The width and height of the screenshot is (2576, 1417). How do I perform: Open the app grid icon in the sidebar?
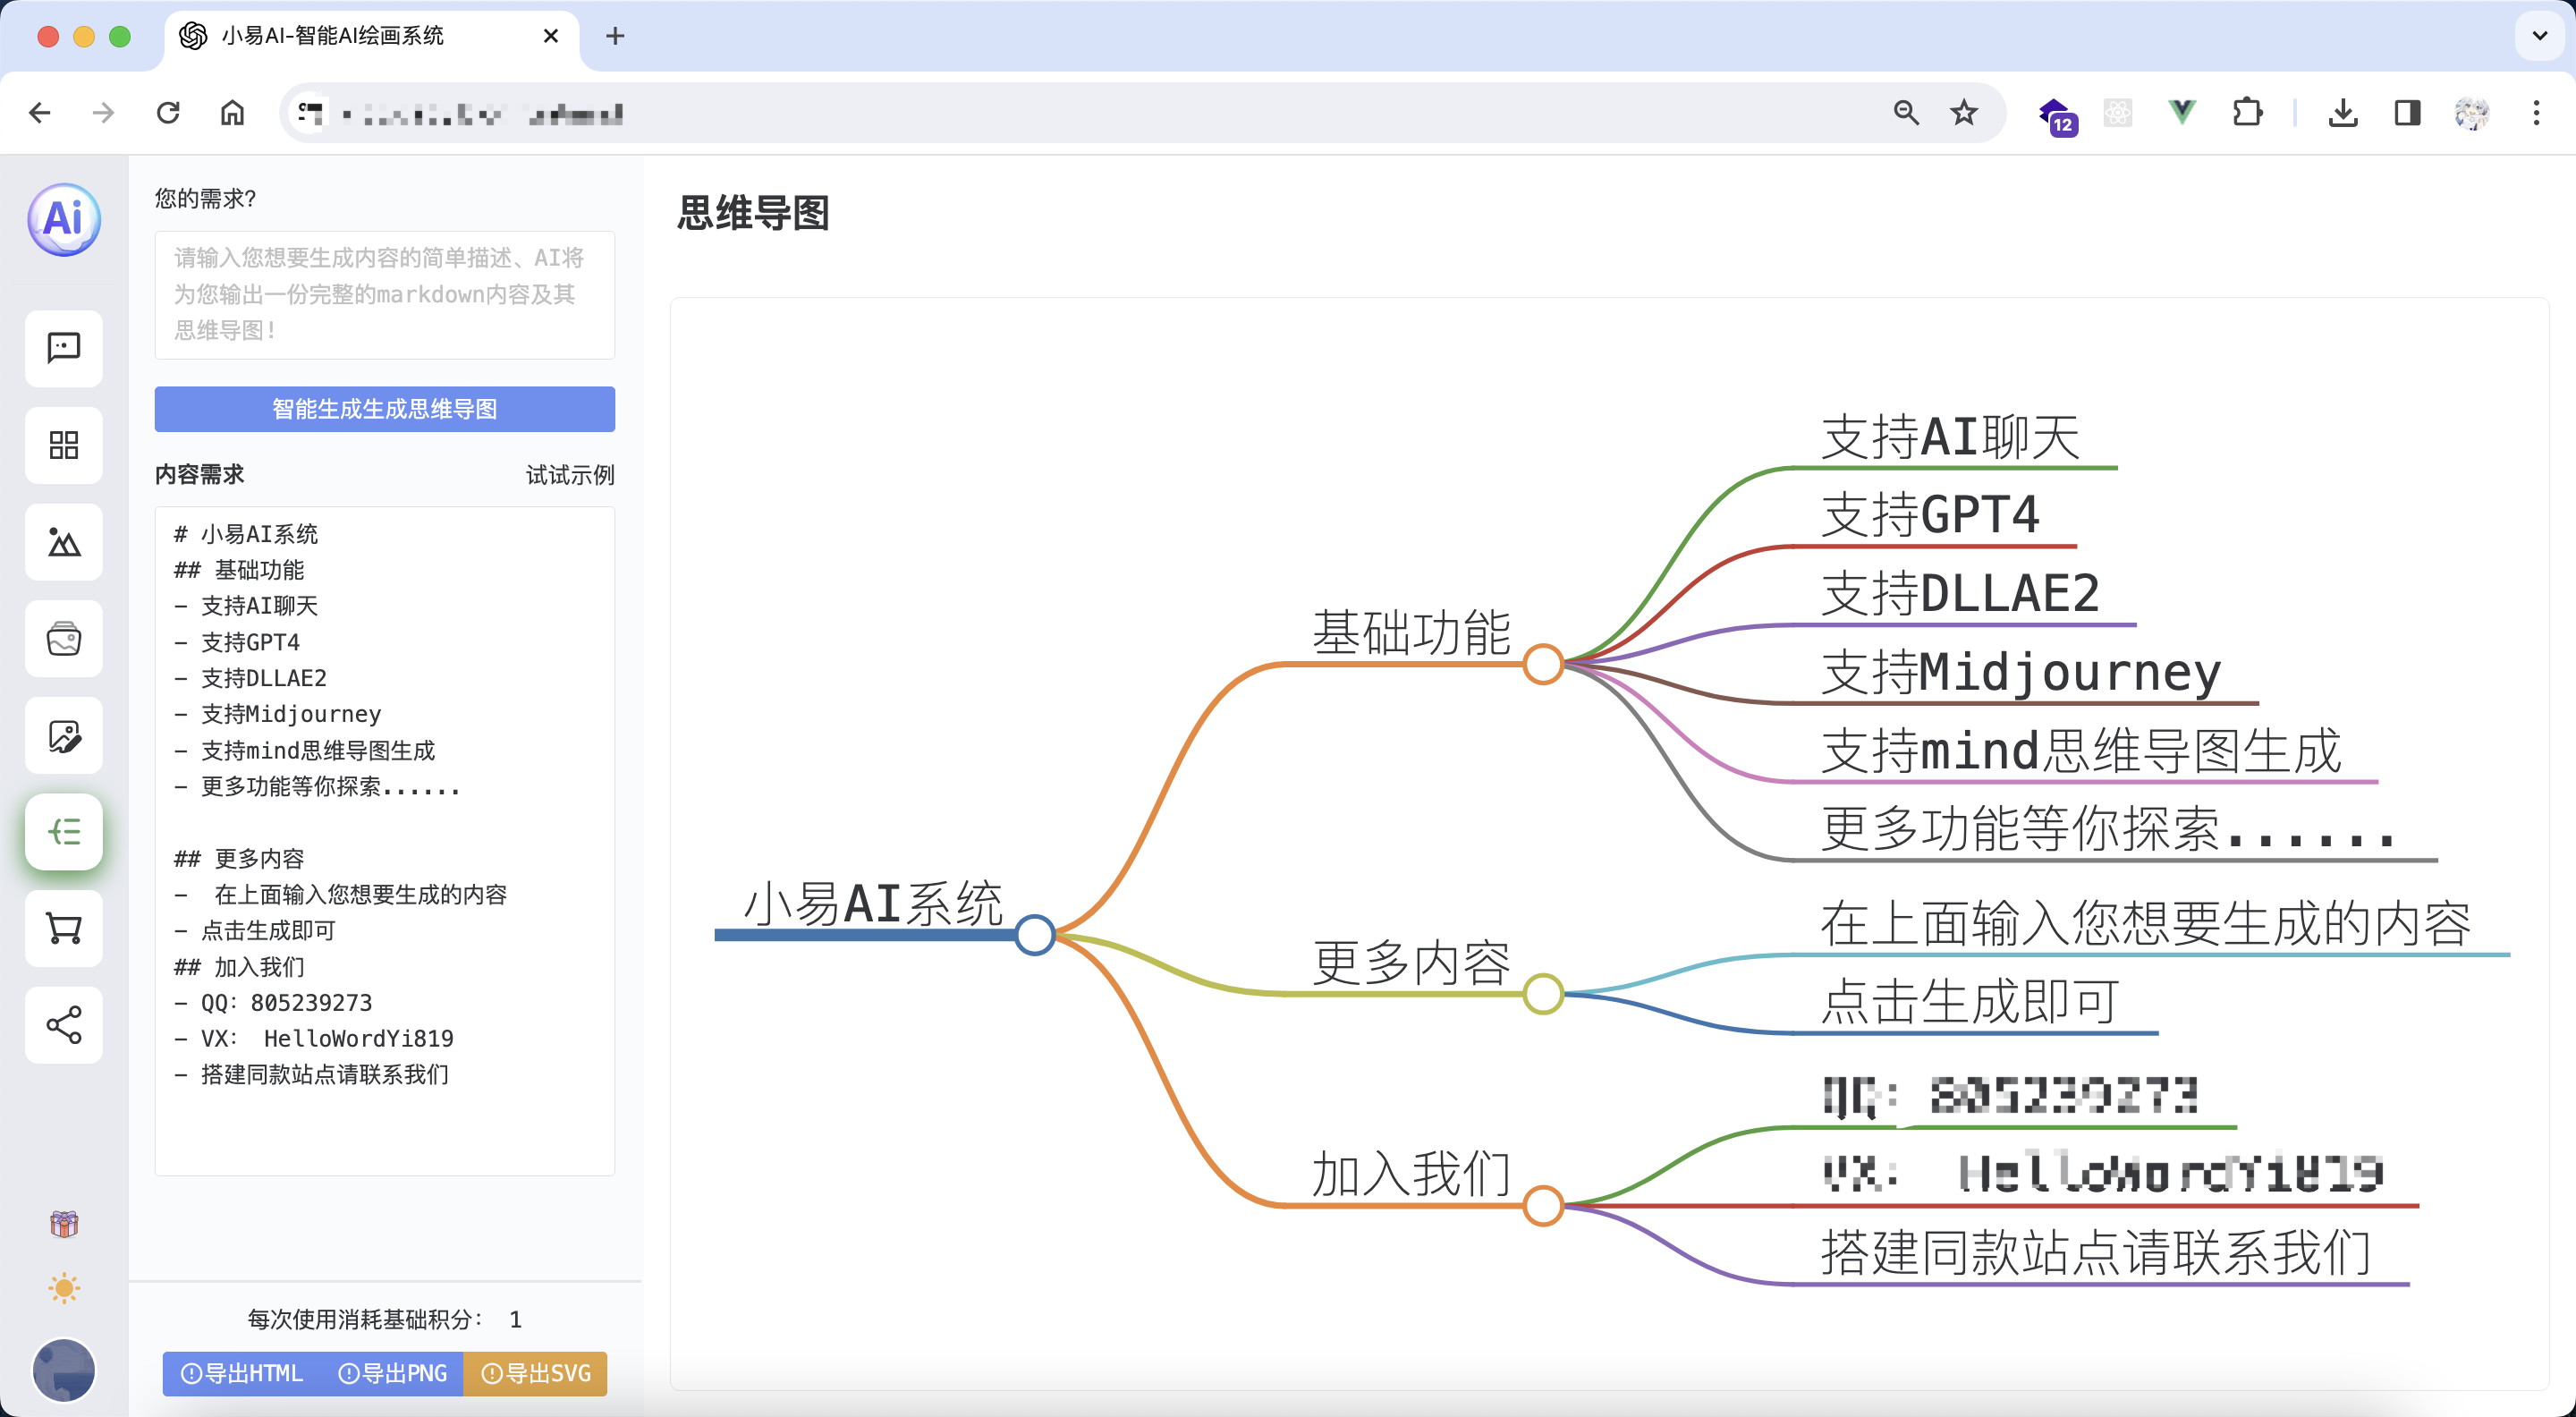64,445
